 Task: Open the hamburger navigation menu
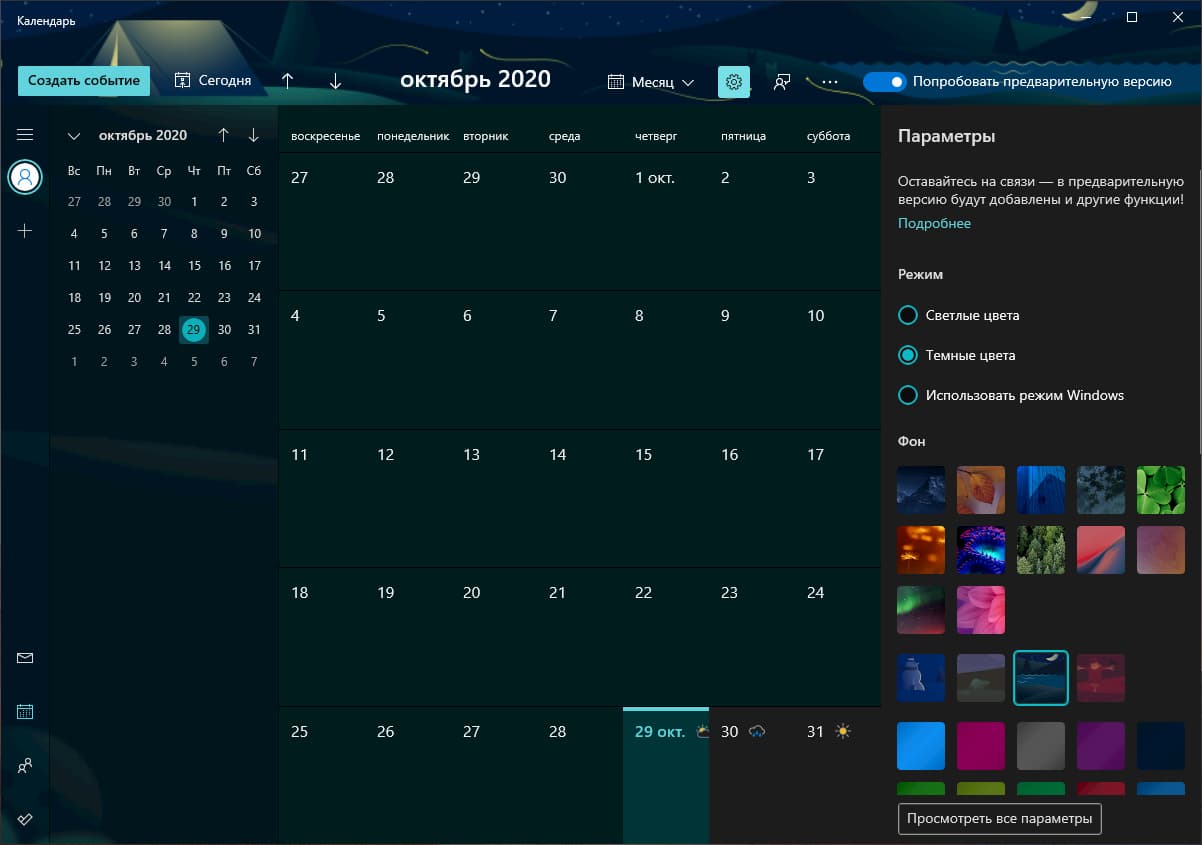pos(25,133)
